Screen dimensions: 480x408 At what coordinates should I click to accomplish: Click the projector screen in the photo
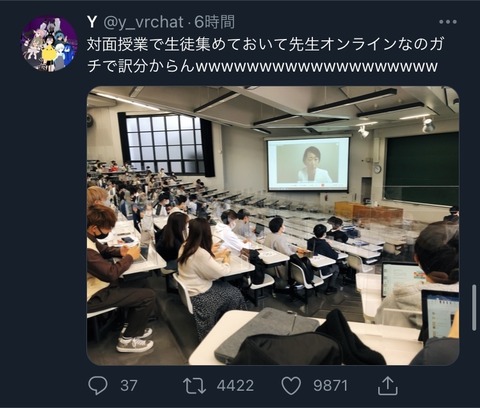308,164
